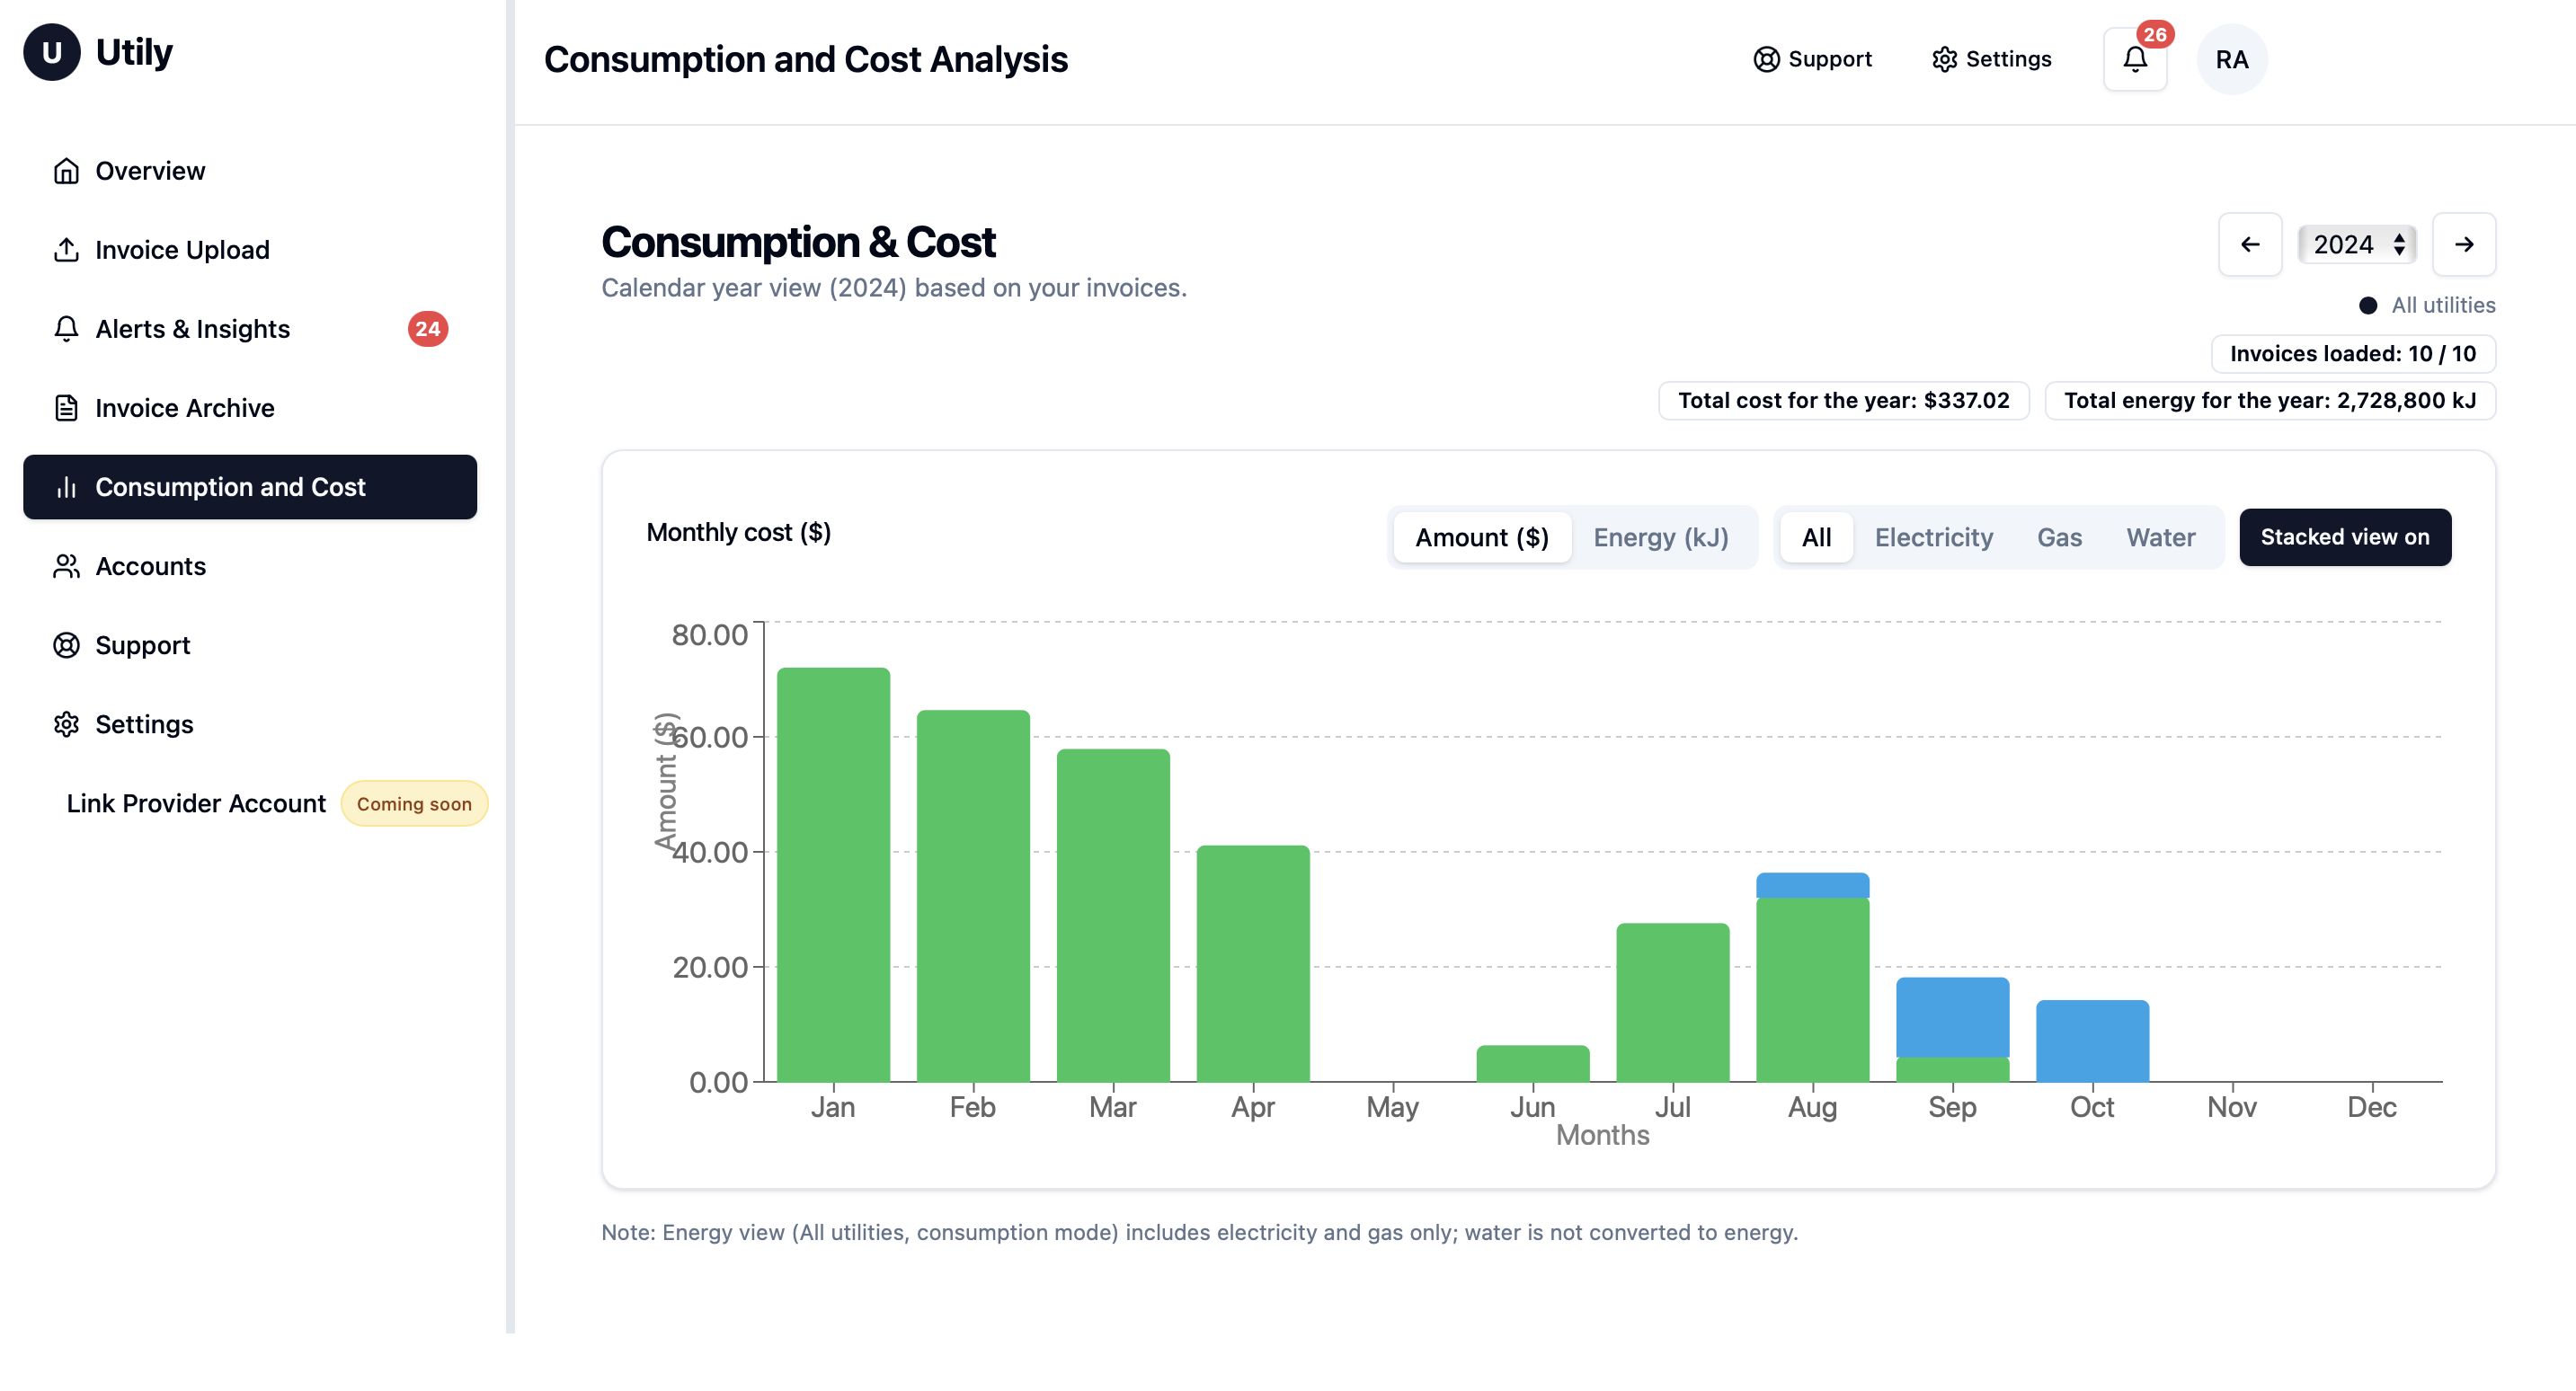2576x1391 pixels.
Task: Filter chart by Water
Action: point(2160,537)
